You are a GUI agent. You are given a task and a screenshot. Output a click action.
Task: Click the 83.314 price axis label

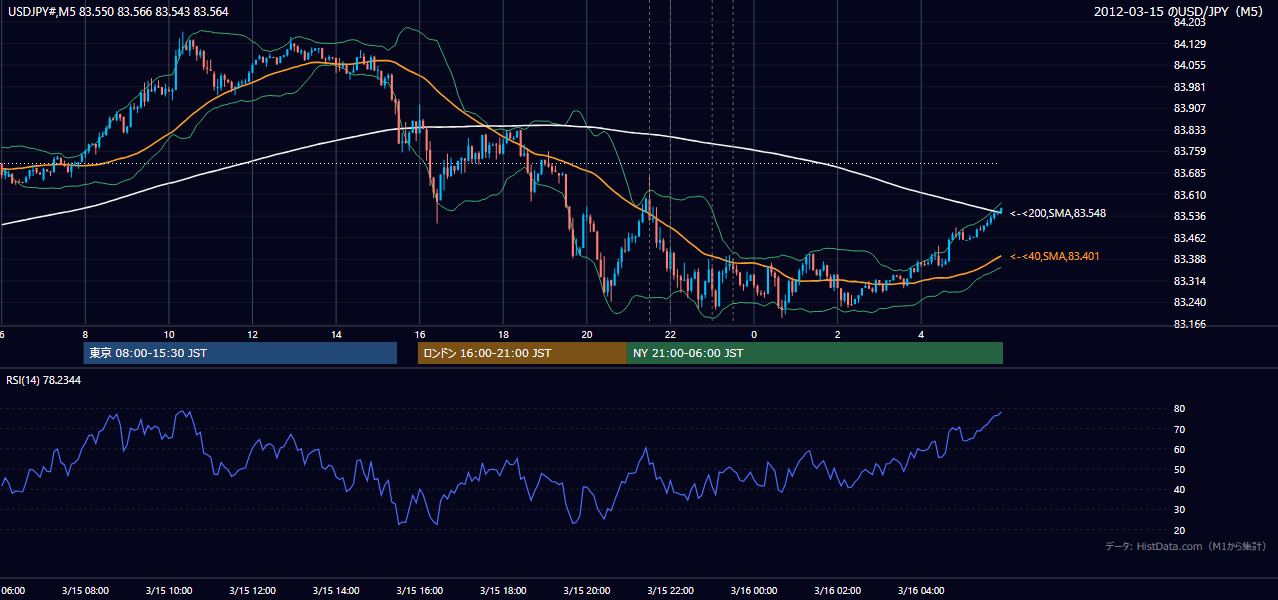(1190, 281)
